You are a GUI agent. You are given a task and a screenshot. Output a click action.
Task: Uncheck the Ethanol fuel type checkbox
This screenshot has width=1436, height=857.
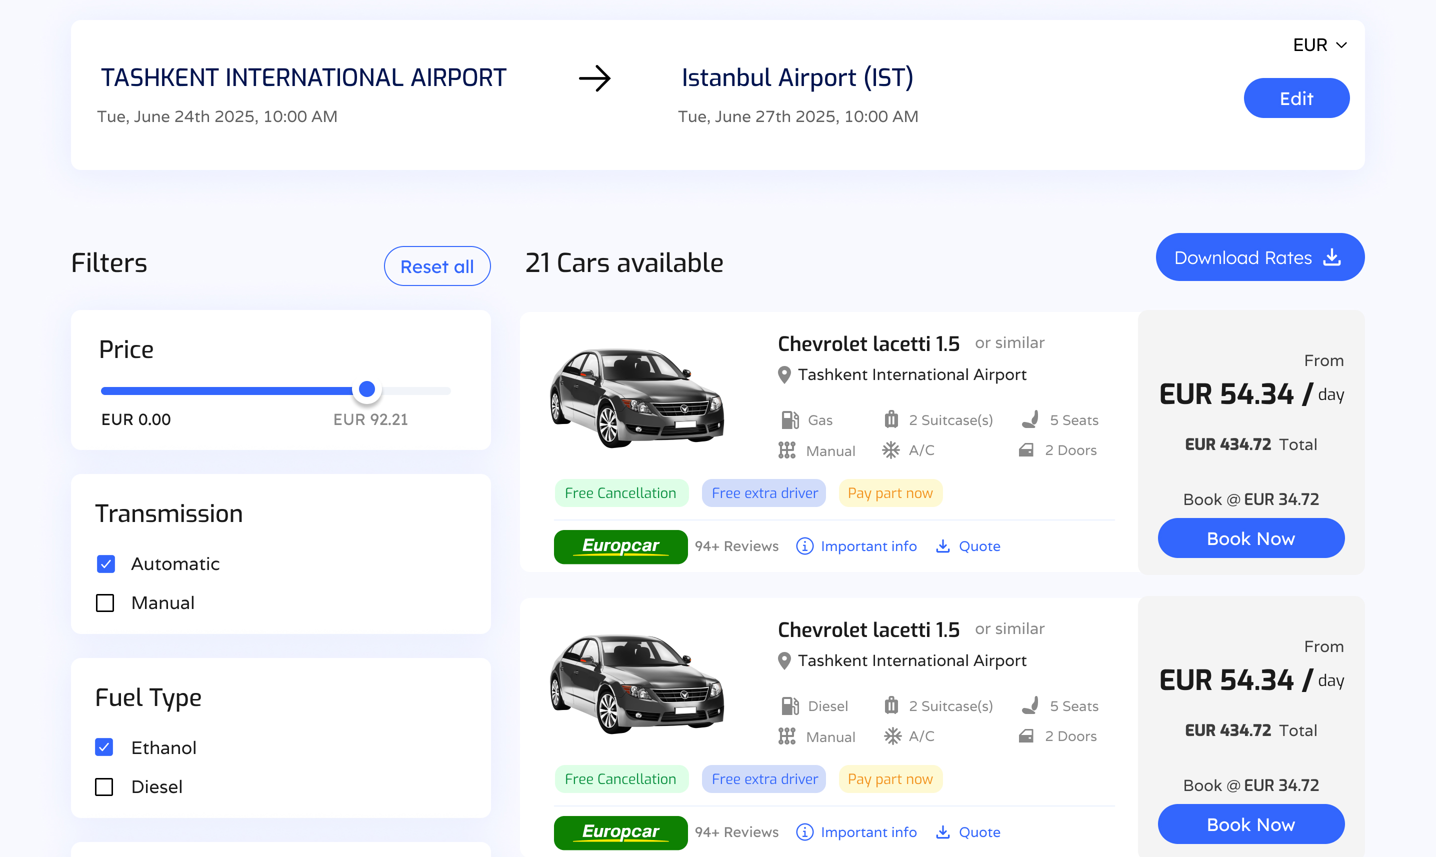(x=104, y=747)
